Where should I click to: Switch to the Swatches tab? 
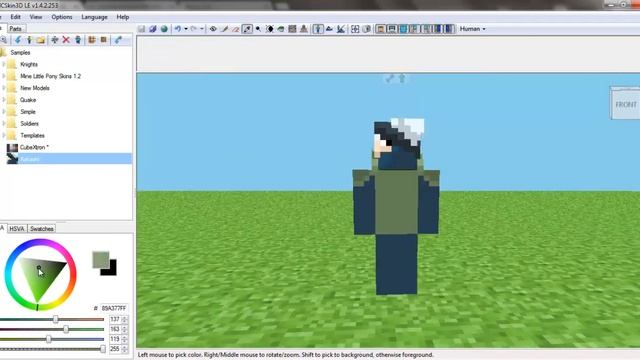[x=42, y=229]
